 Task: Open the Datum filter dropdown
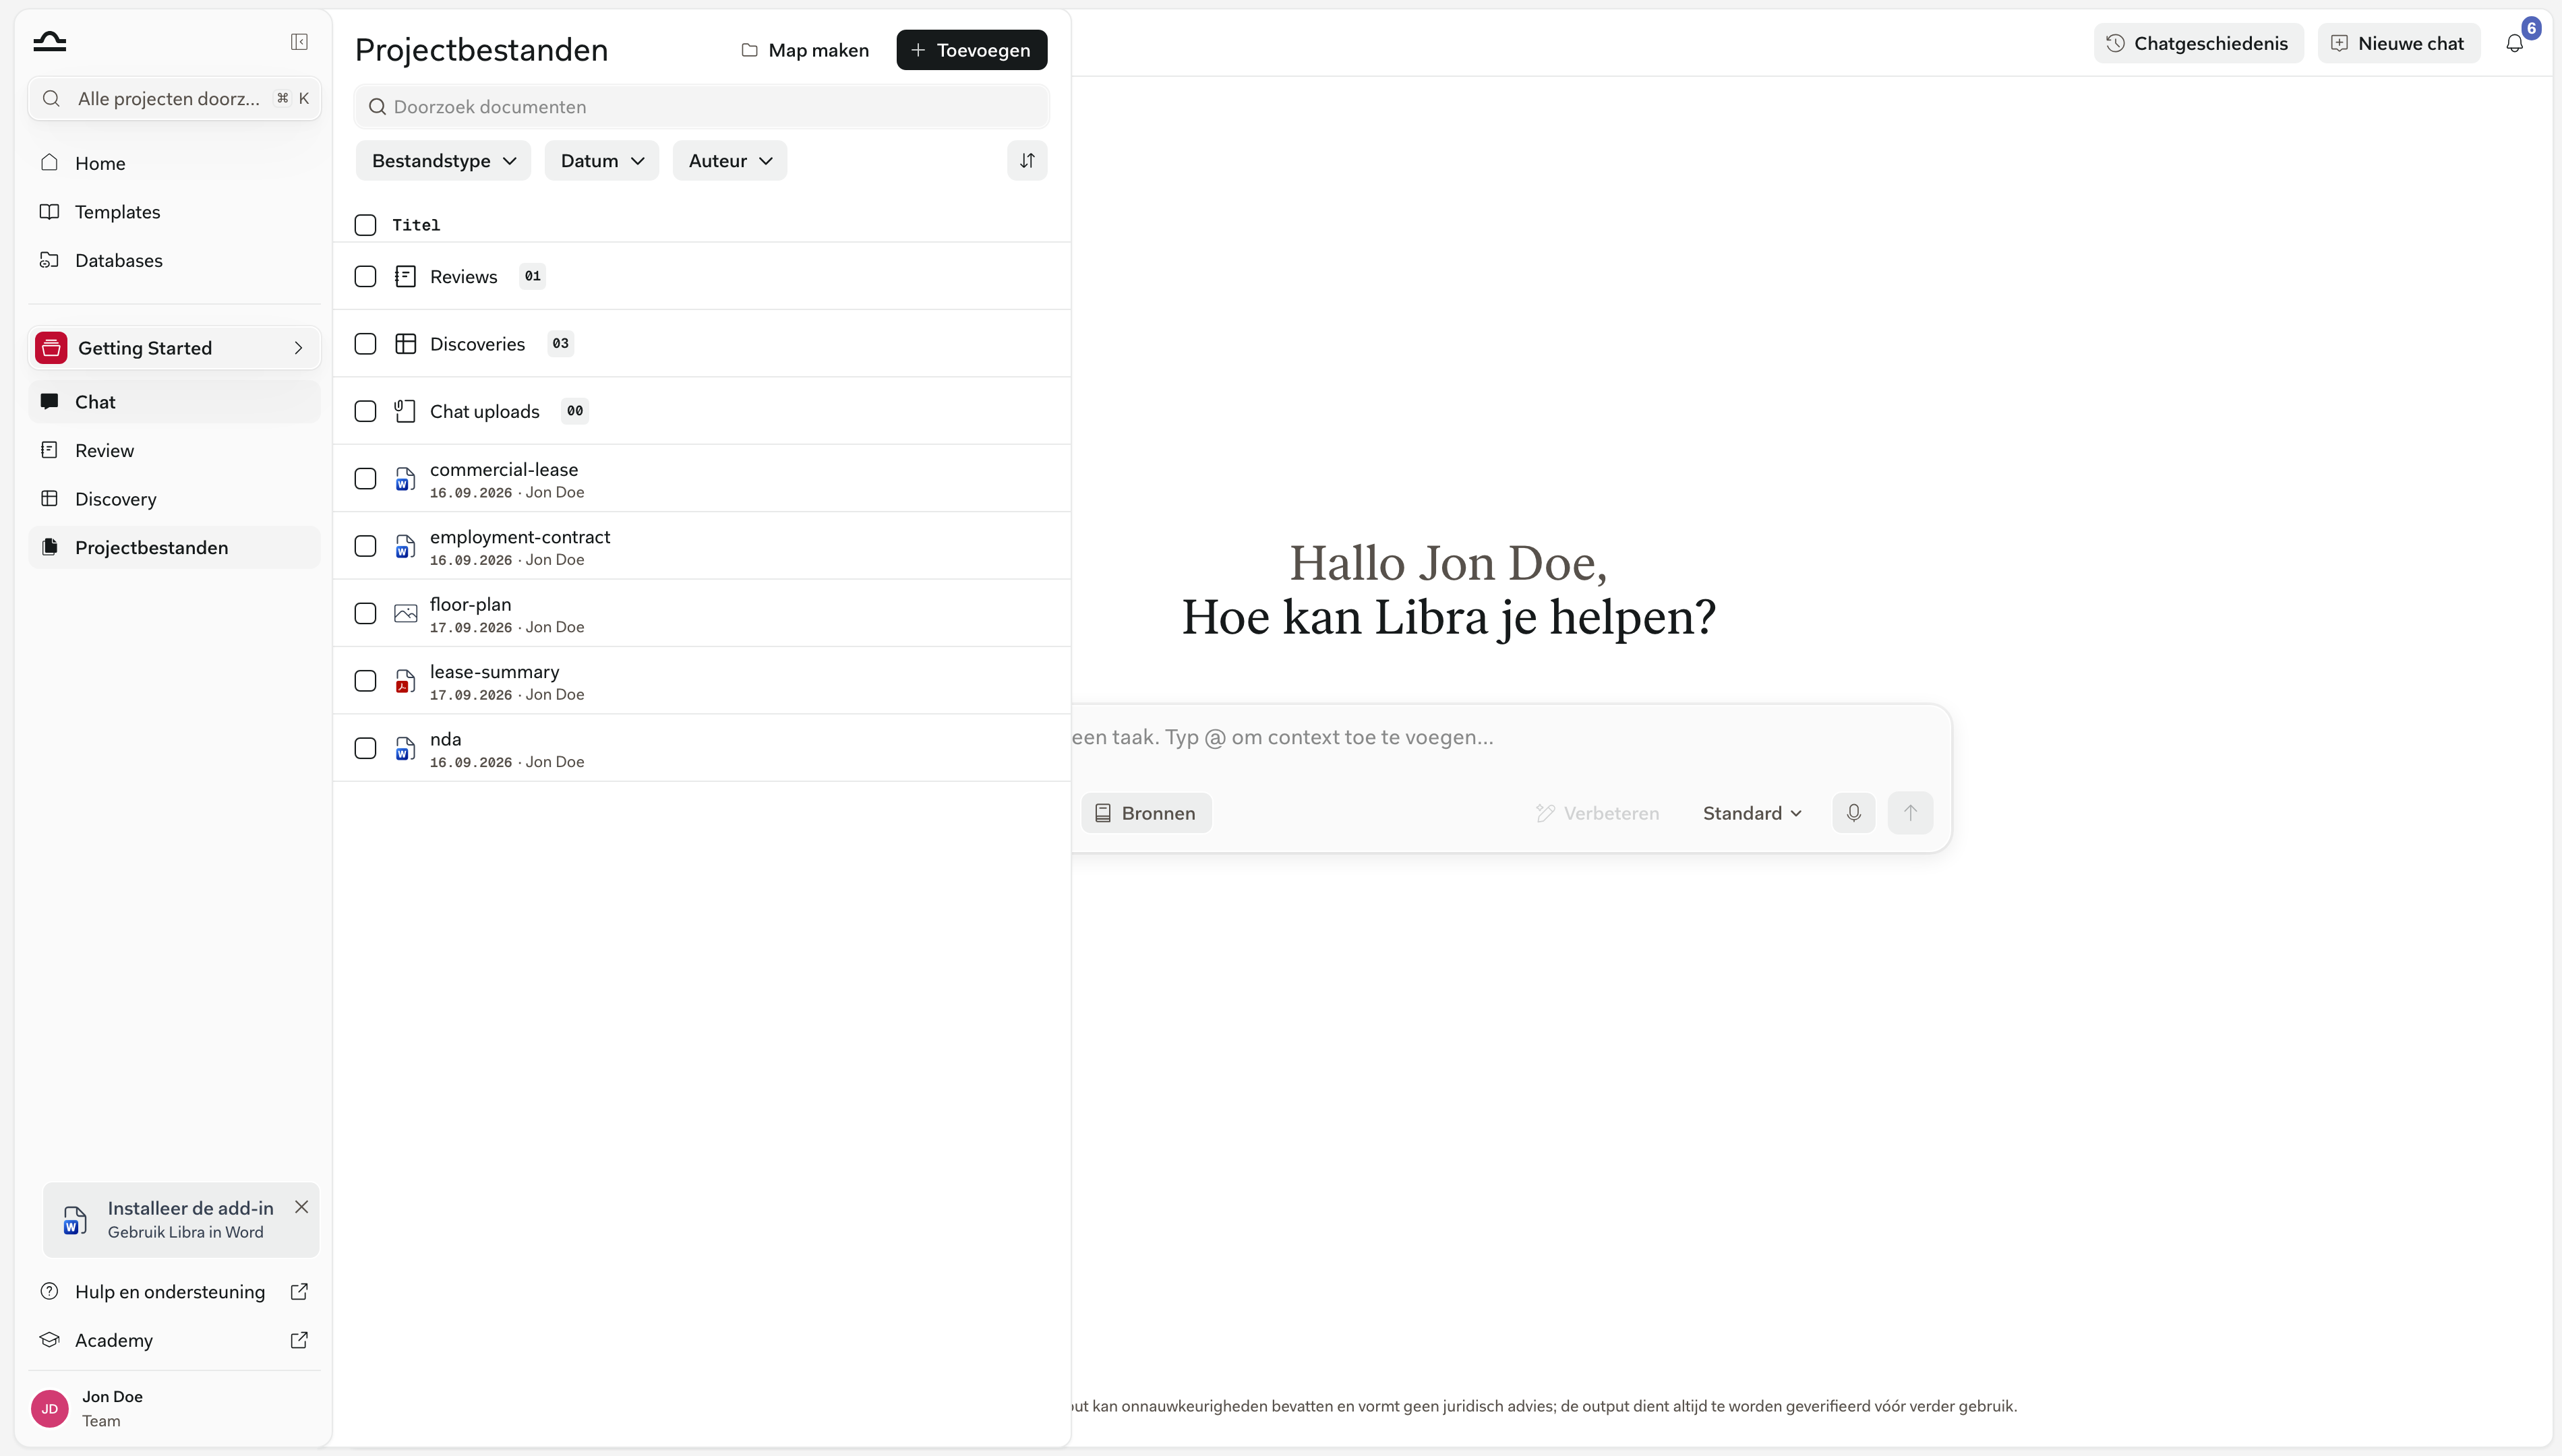click(x=602, y=160)
